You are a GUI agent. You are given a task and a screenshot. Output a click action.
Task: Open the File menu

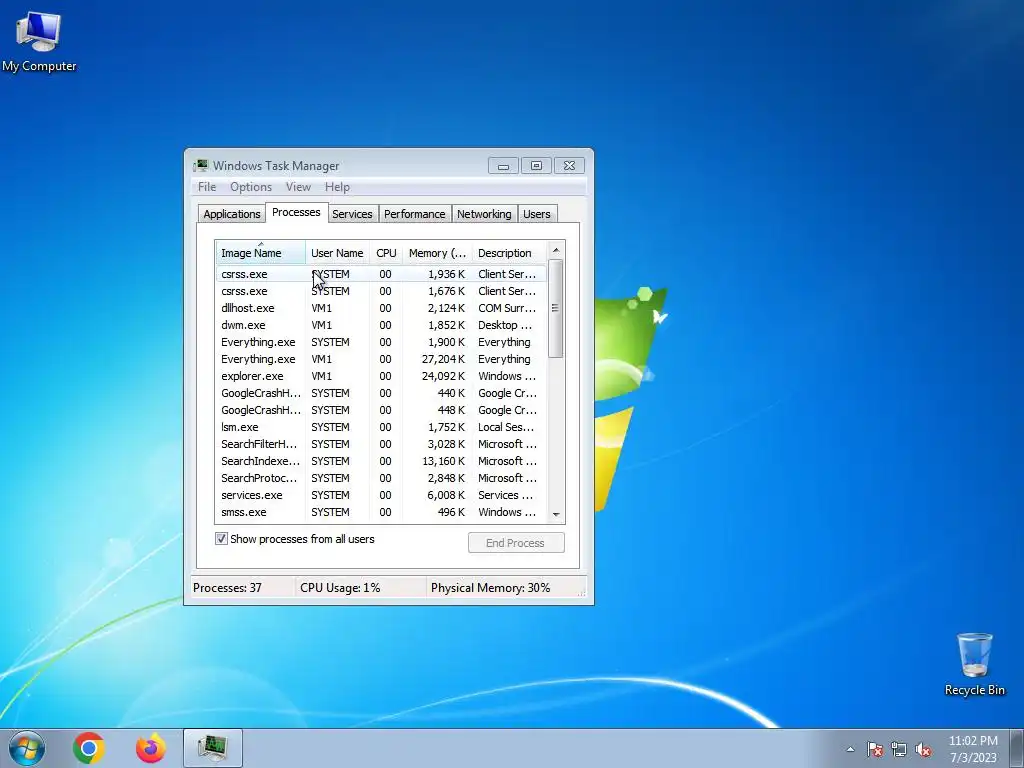[x=207, y=187]
